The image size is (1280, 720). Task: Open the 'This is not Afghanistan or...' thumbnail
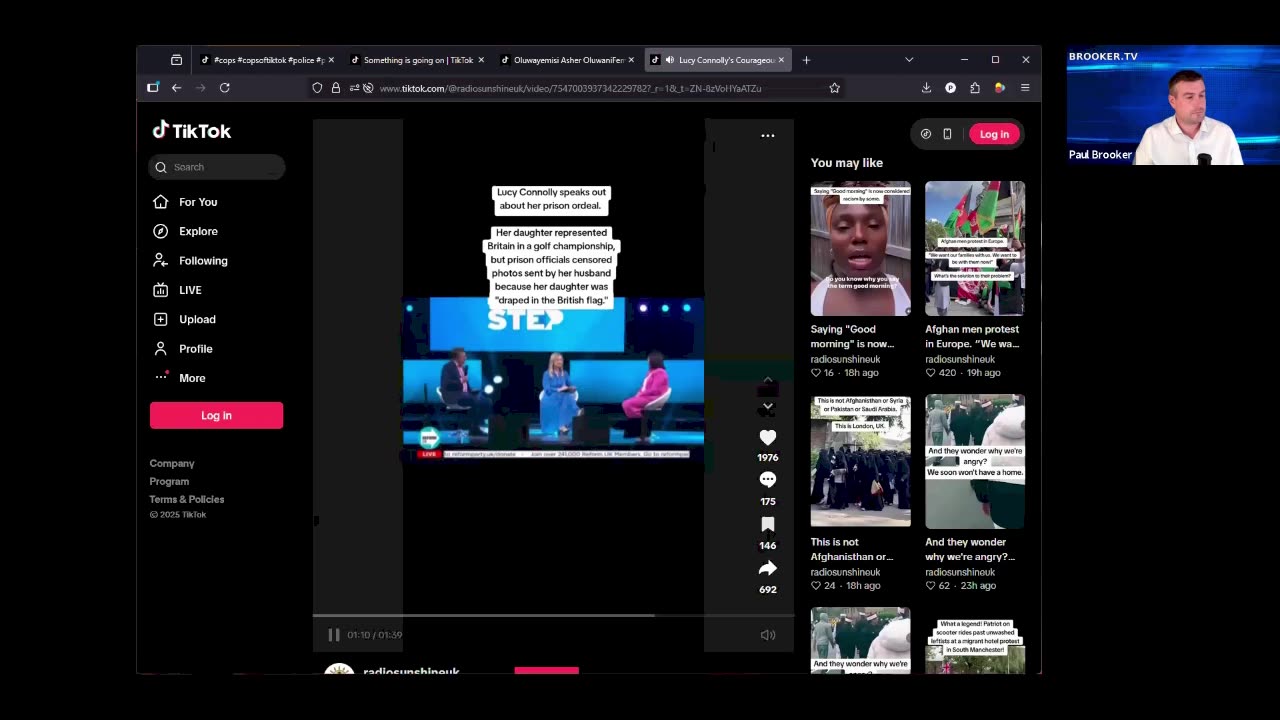coord(860,461)
